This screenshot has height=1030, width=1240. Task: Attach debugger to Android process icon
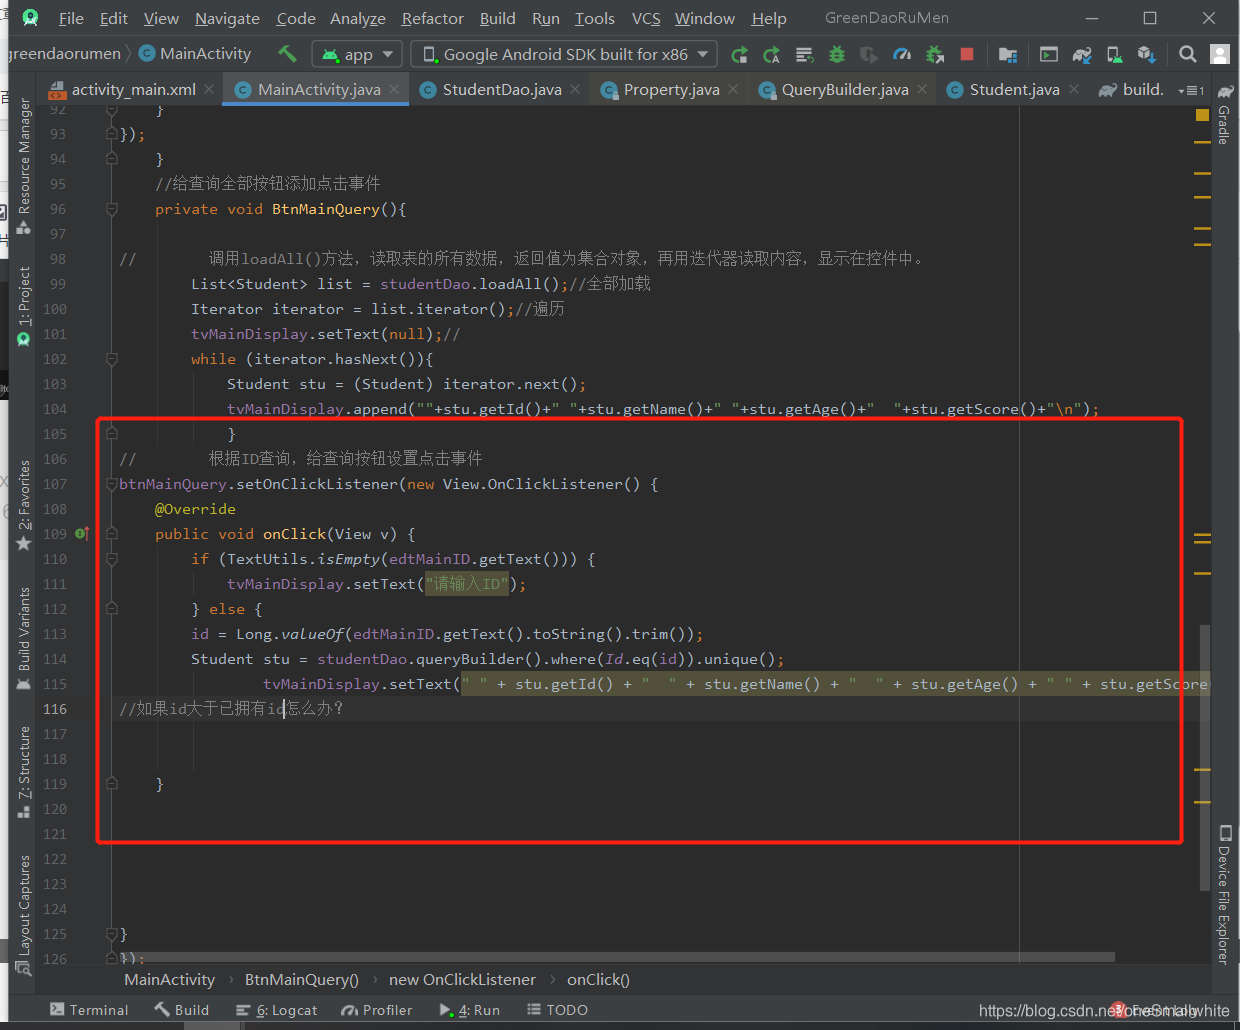click(935, 55)
